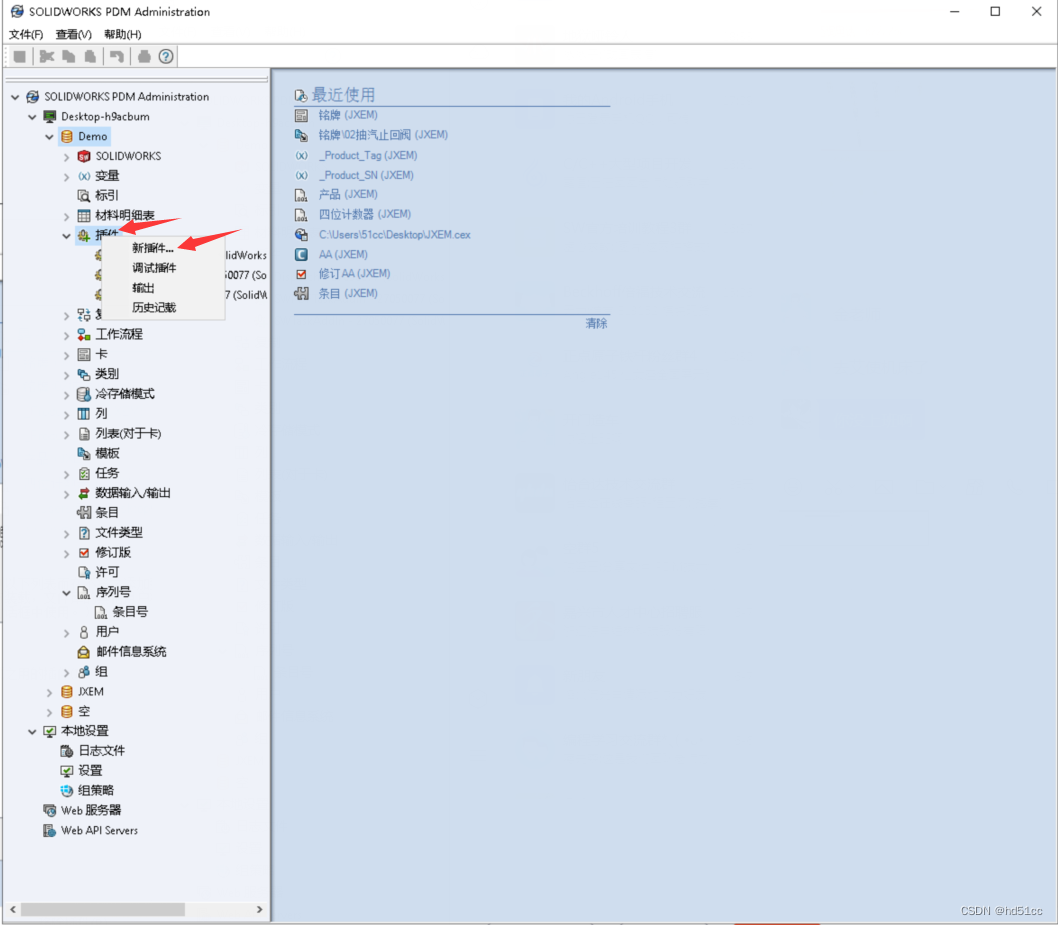This screenshot has height=925, width=1058.
Task: Expand the 工作流程 node
Action: pyautogui.click(x=66, y=335)
